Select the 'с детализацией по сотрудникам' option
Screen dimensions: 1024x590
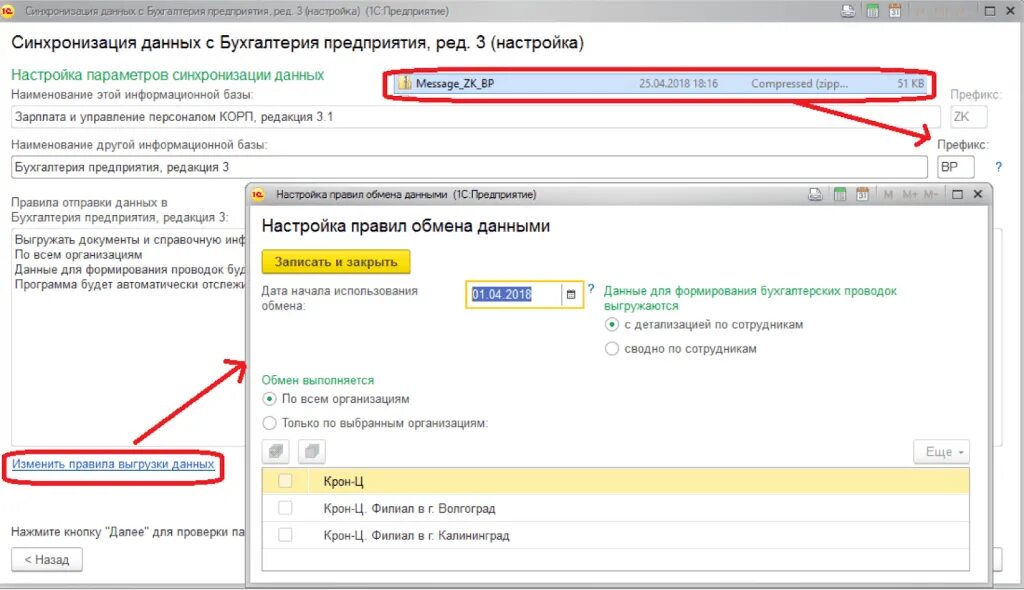click(612, 324)
